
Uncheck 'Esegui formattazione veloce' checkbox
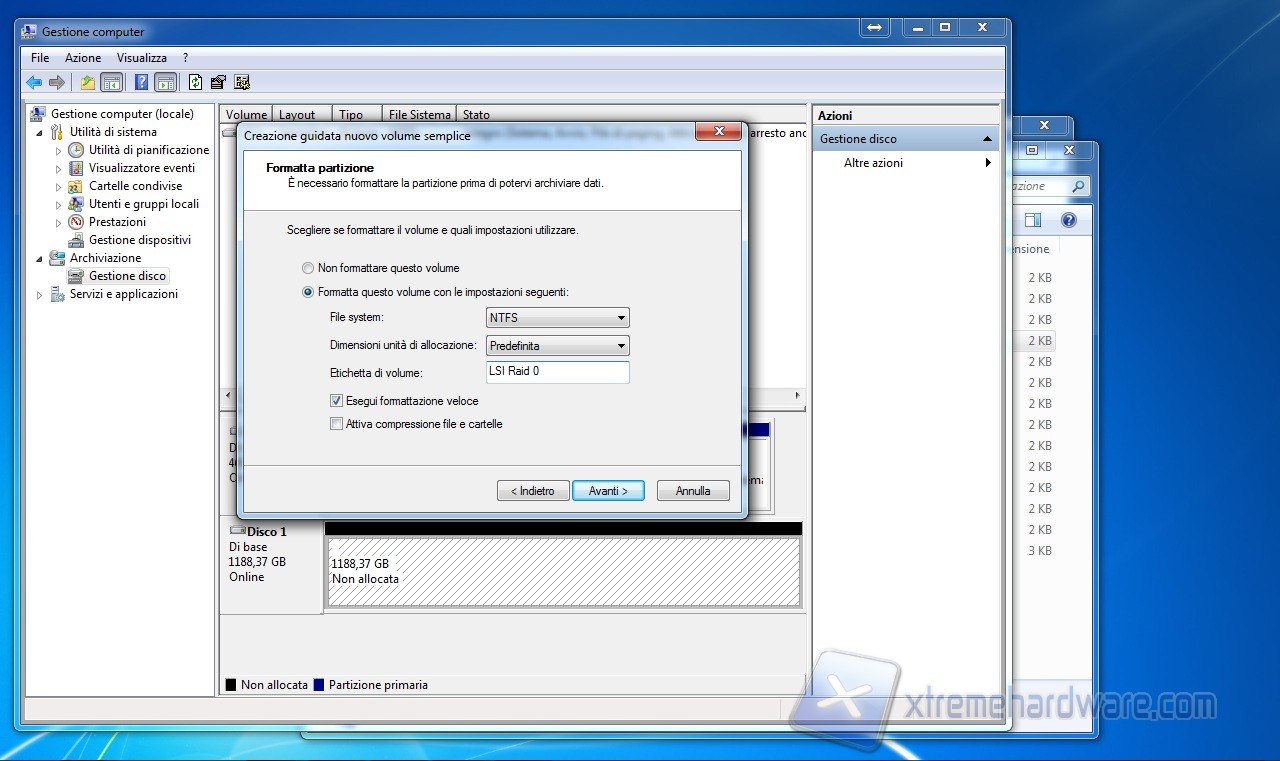(336, 401)
